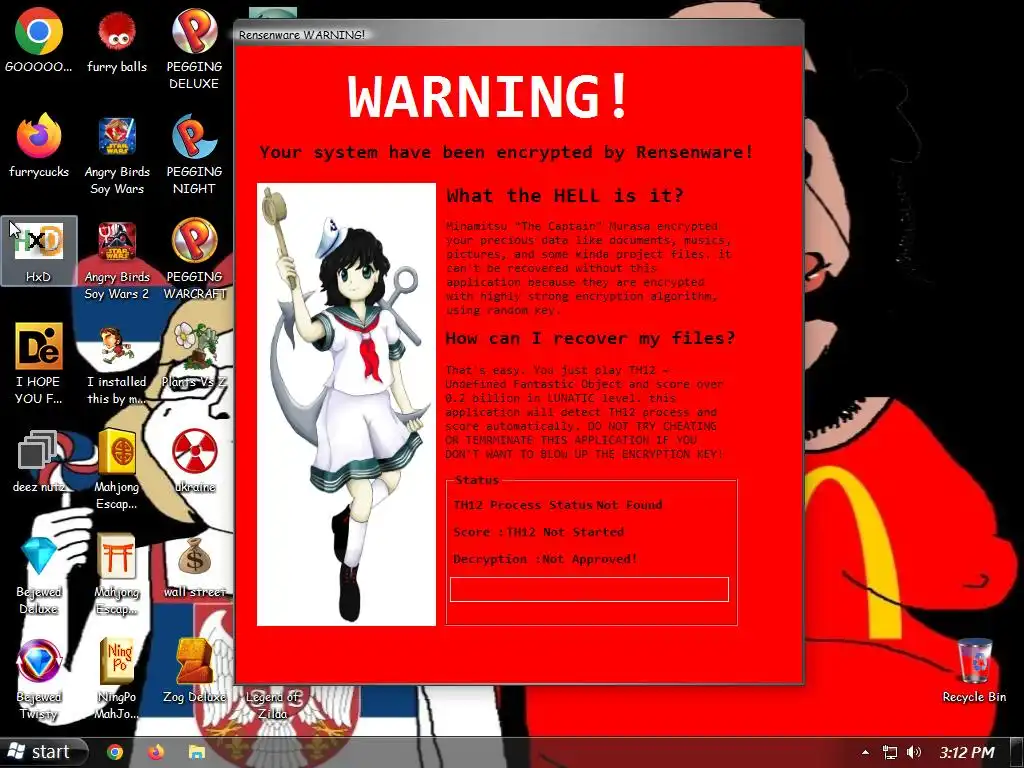1024x768 pixels.
Task: Click the 'What the HELL is it?' heading
Action: click(565, 195)
